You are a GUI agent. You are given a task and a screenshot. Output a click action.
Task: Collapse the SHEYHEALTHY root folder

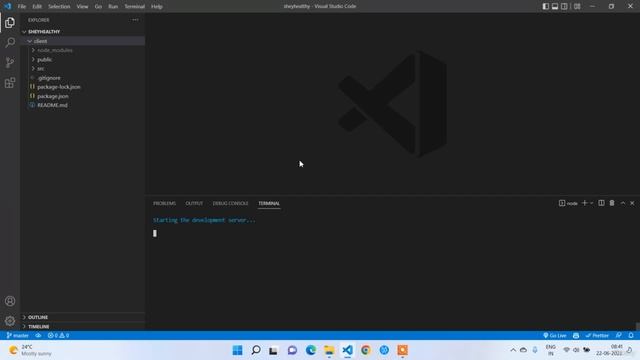(x=83, y=31)
